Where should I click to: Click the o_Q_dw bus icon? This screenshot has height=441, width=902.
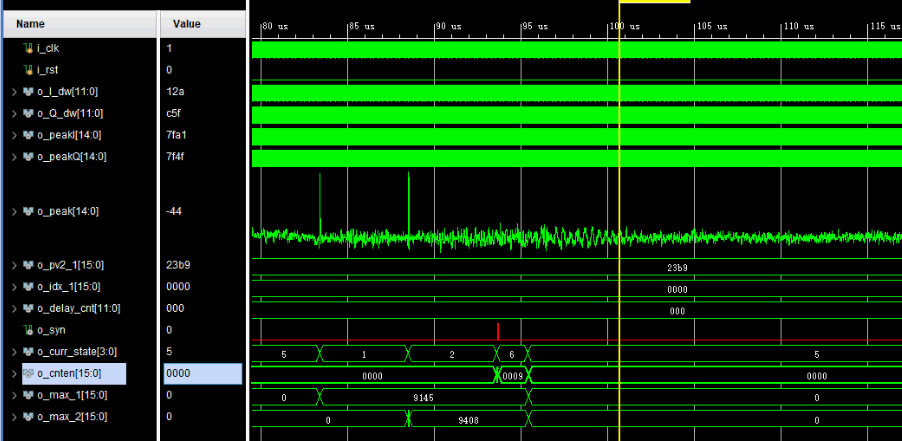pos(28,113)
